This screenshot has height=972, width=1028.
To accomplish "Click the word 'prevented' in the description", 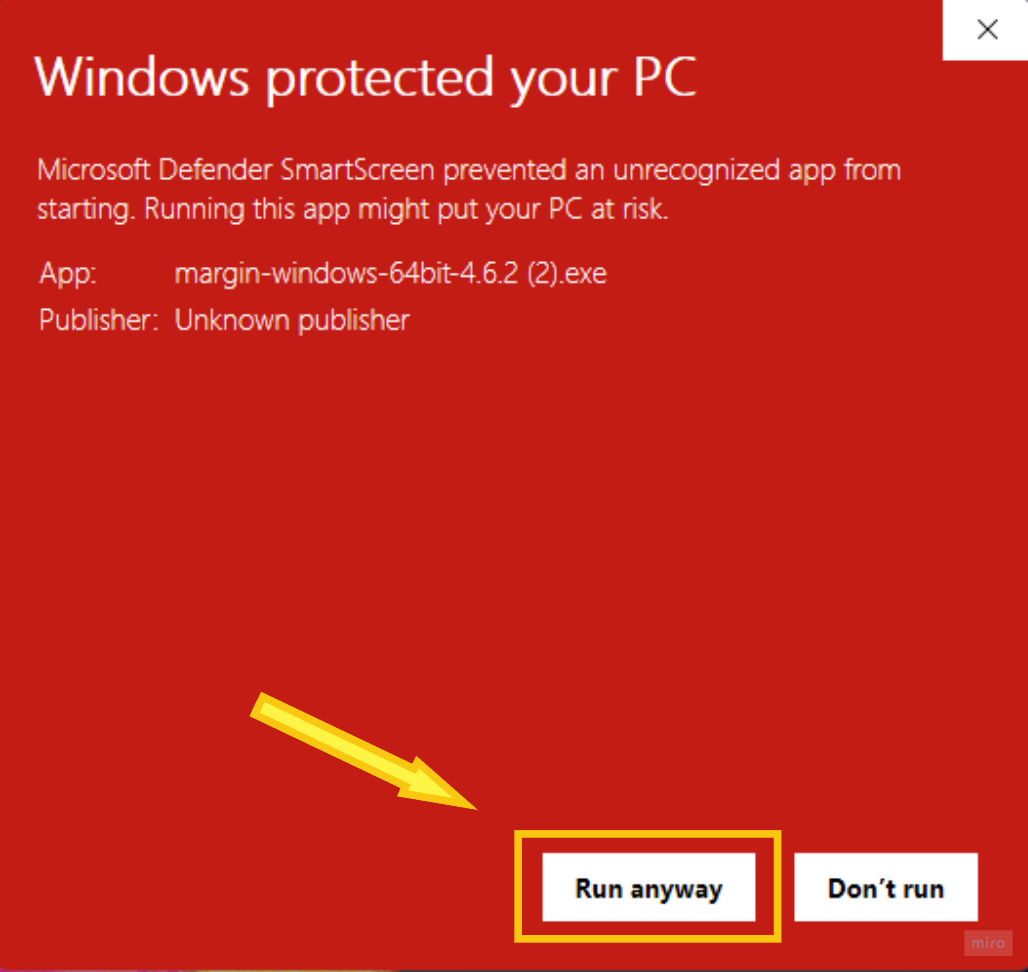I will (x=505, y=171).
